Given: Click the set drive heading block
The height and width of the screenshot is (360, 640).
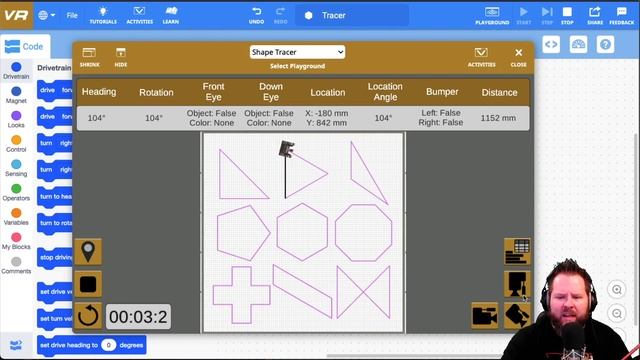Looking at the screenshot, I should point(91,345).
